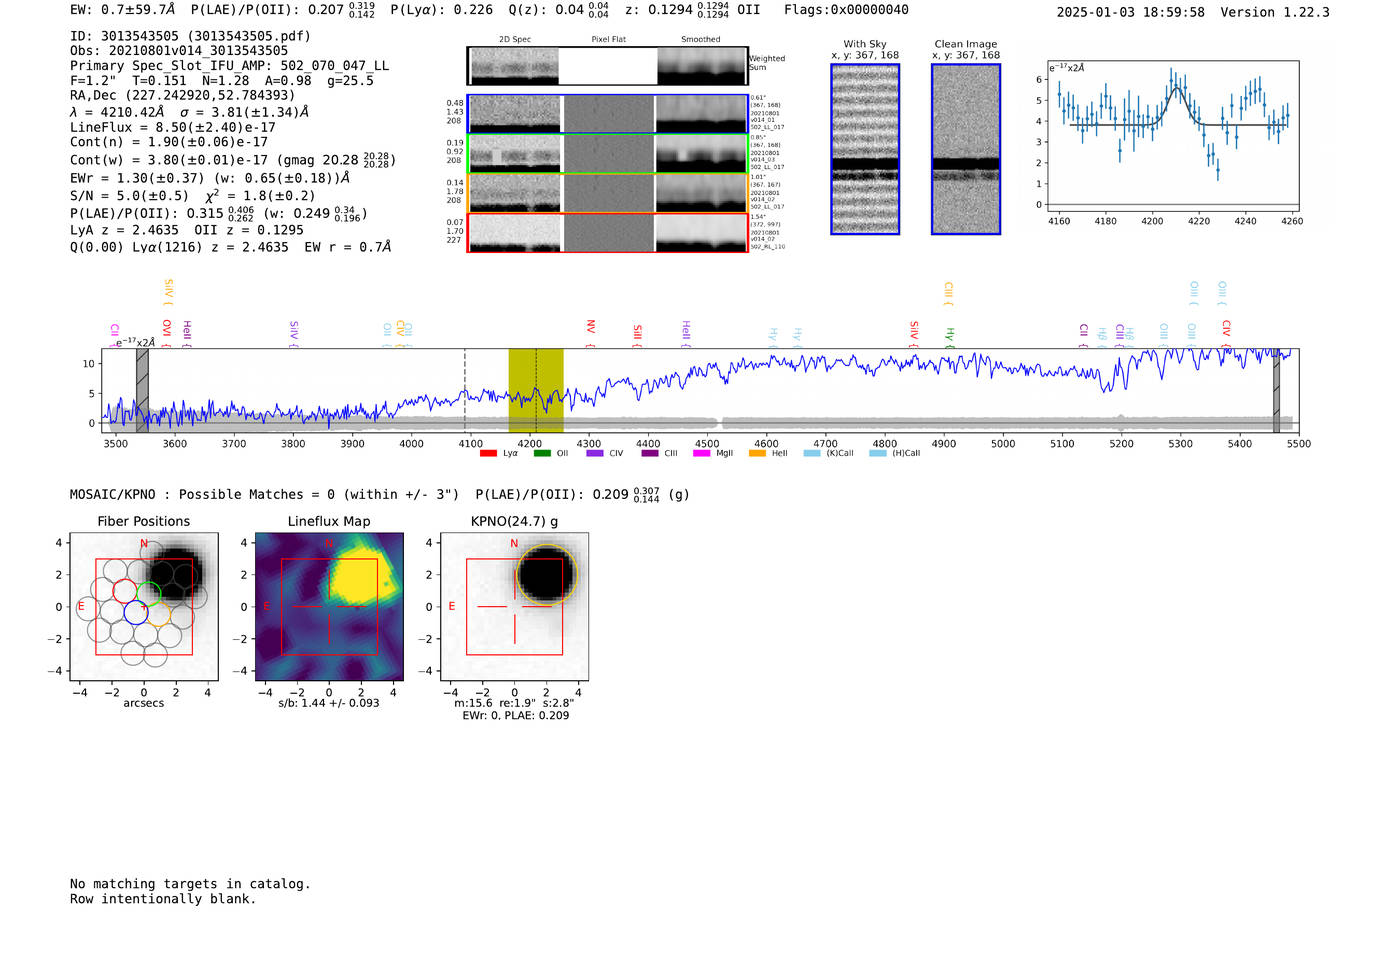The image size is (1400, 953).
Task: Open the Lineflux Map panel
Action: pyautogui.click(x=329, y=607)
